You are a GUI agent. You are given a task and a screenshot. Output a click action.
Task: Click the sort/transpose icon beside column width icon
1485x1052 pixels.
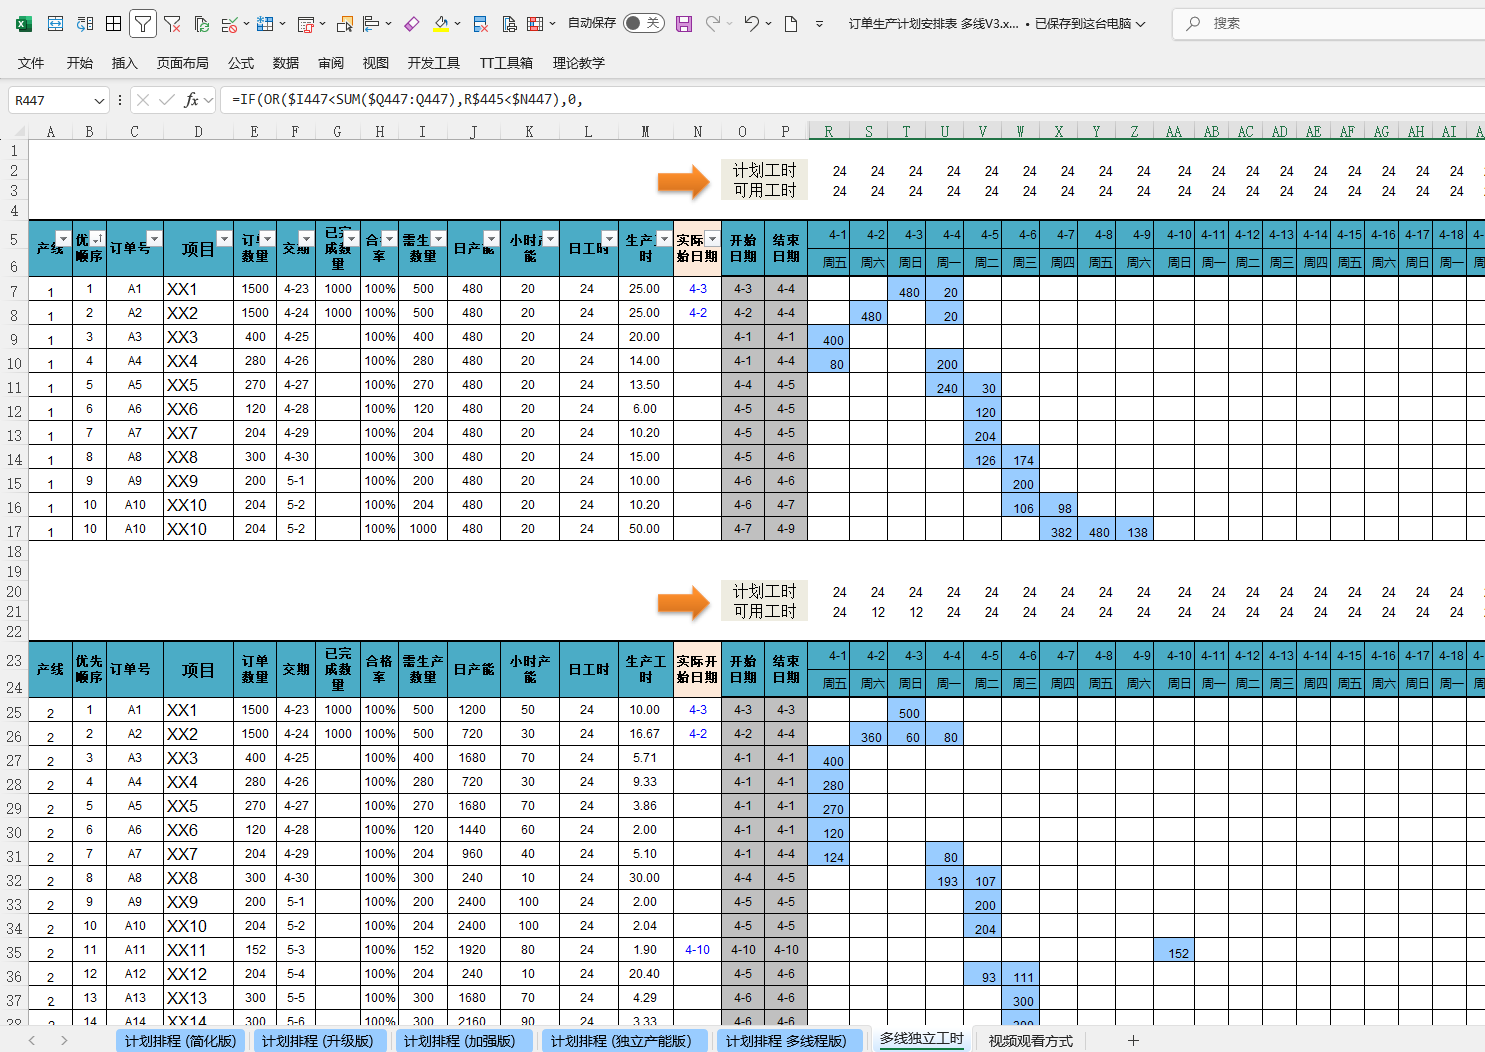(85, 23)
